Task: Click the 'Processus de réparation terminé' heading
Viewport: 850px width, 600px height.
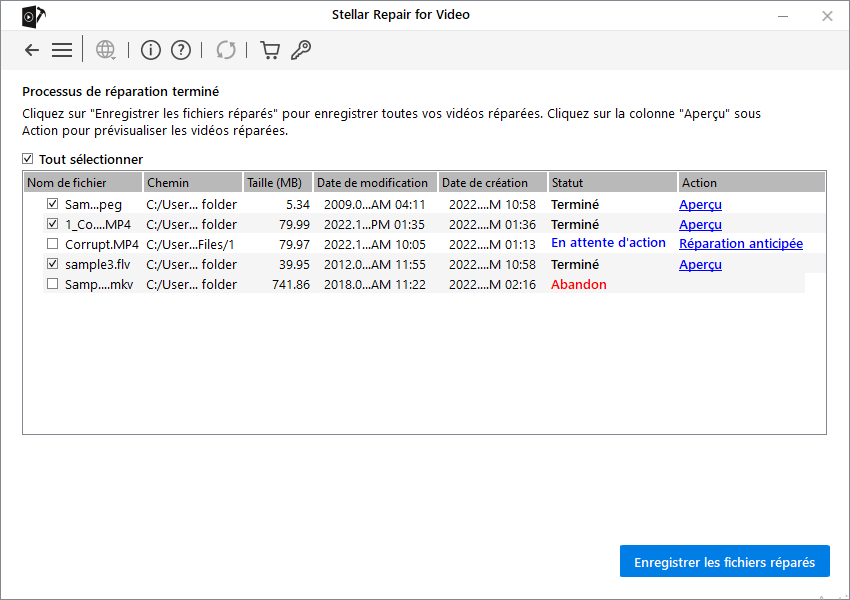Action: click(x=120, y=92)
